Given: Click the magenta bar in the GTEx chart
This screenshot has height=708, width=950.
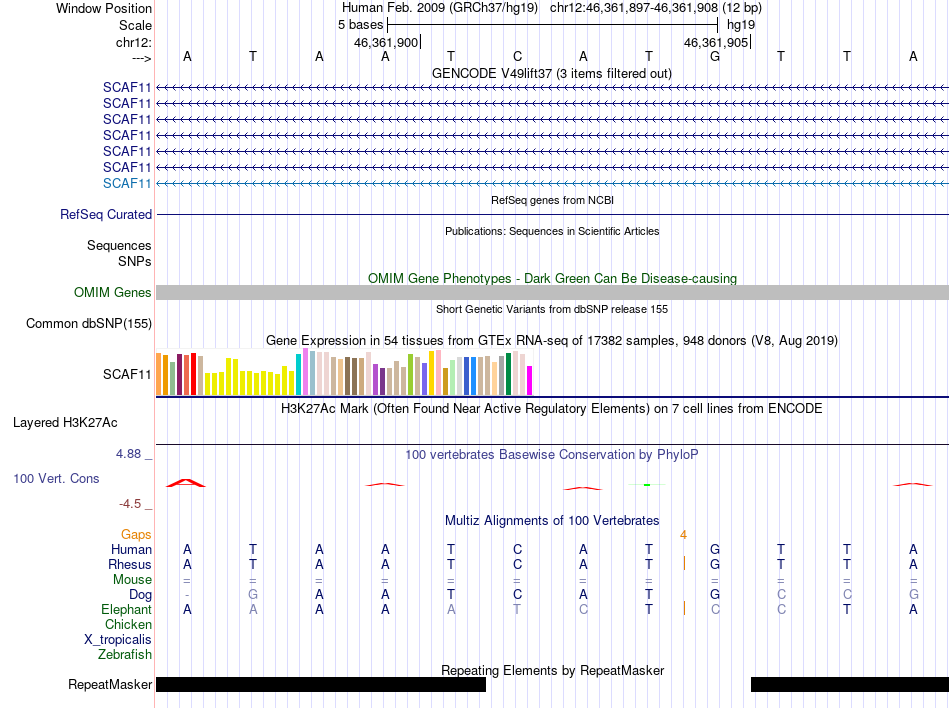Looking at the screenshot, I should click(x=530, y=380).
